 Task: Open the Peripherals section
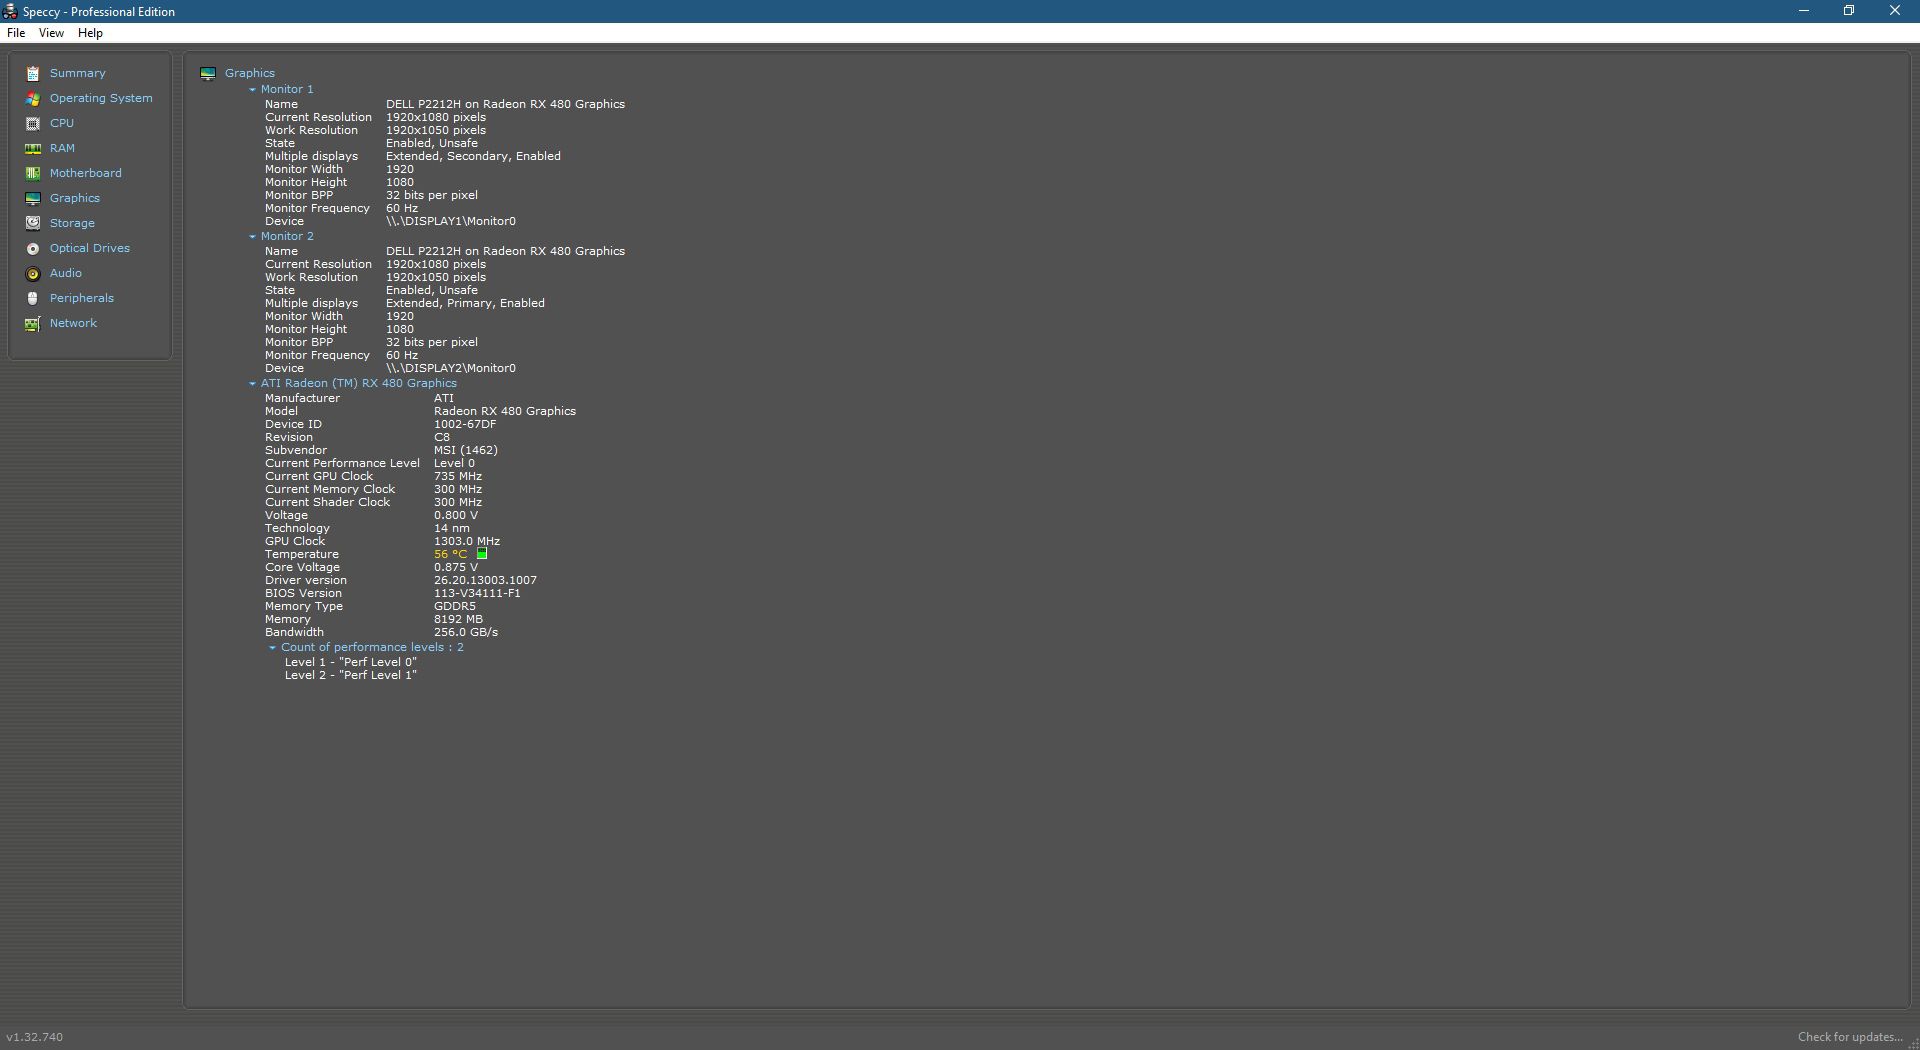tap(82, 298)
